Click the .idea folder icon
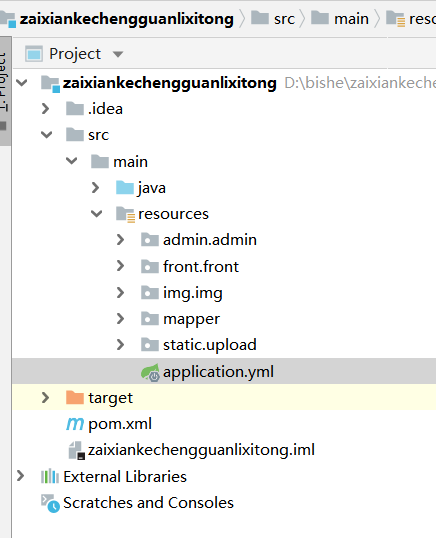Screen dimensions: 436x538 (75, 108)
